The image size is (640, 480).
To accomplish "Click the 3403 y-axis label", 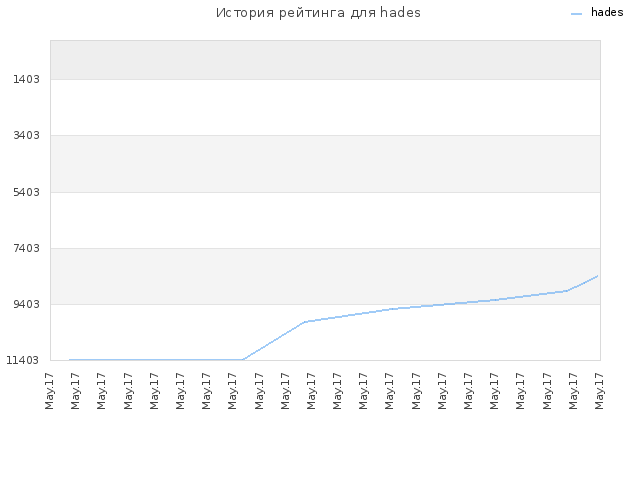I will tap(26, 135).
